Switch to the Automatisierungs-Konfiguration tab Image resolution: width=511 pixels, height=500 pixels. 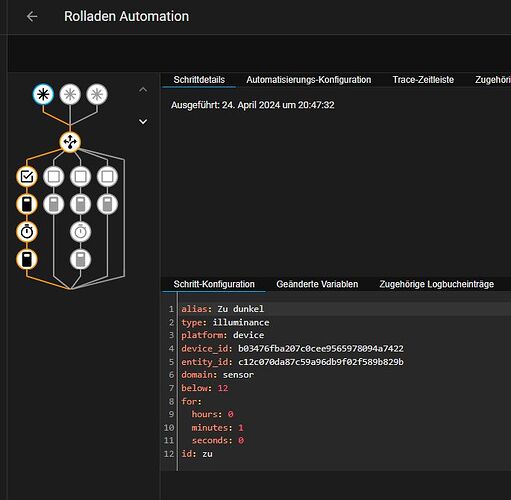(309, 80)
